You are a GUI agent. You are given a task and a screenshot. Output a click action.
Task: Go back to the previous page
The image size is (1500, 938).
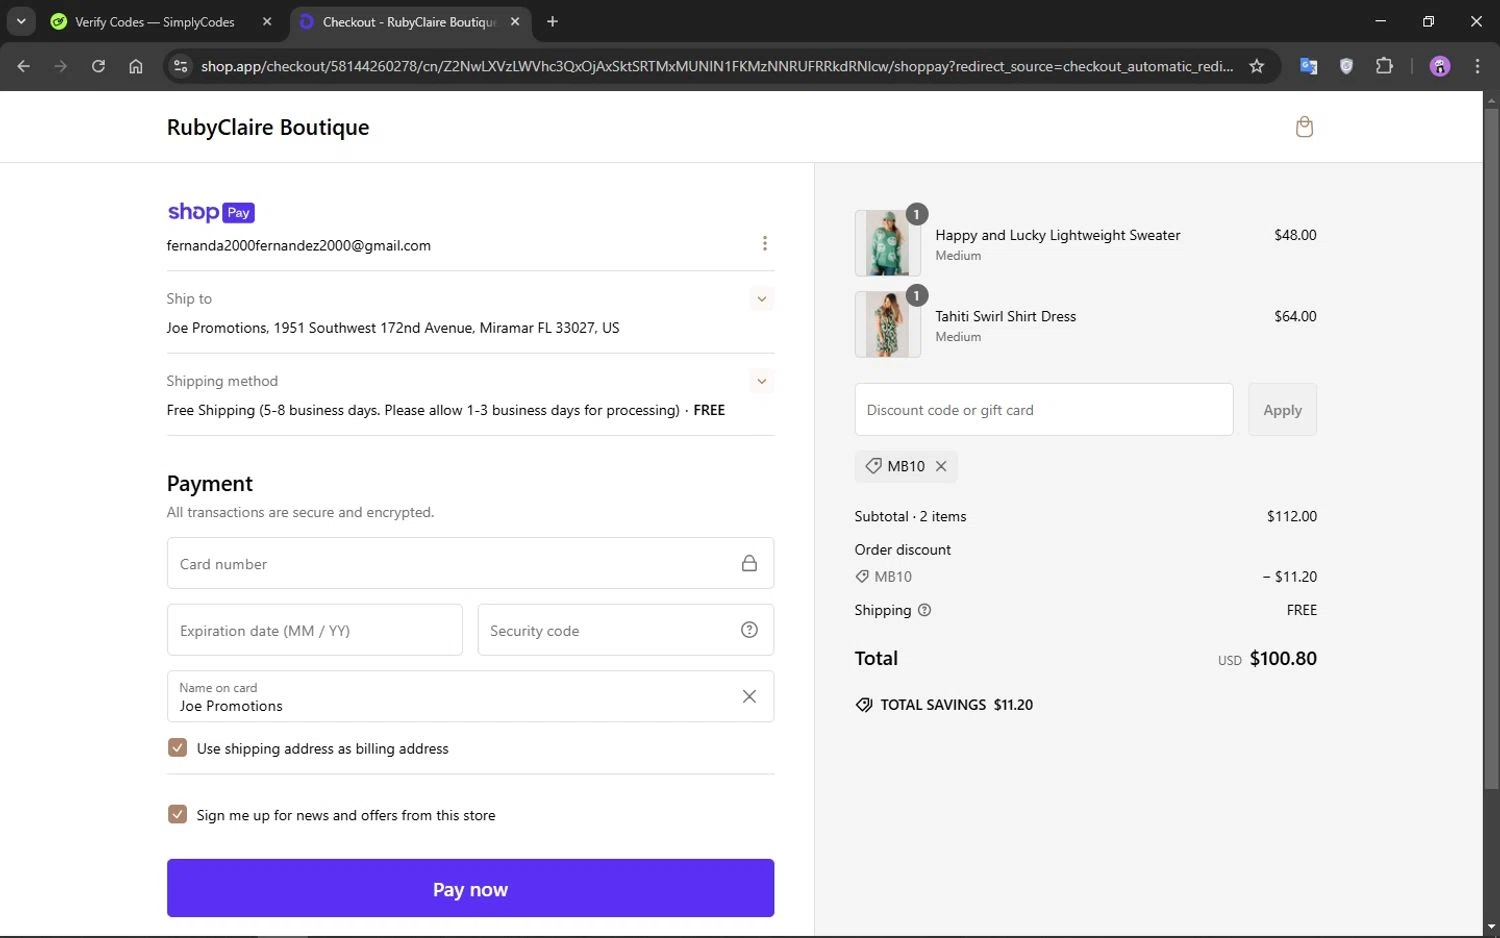(x=24, y=66)
